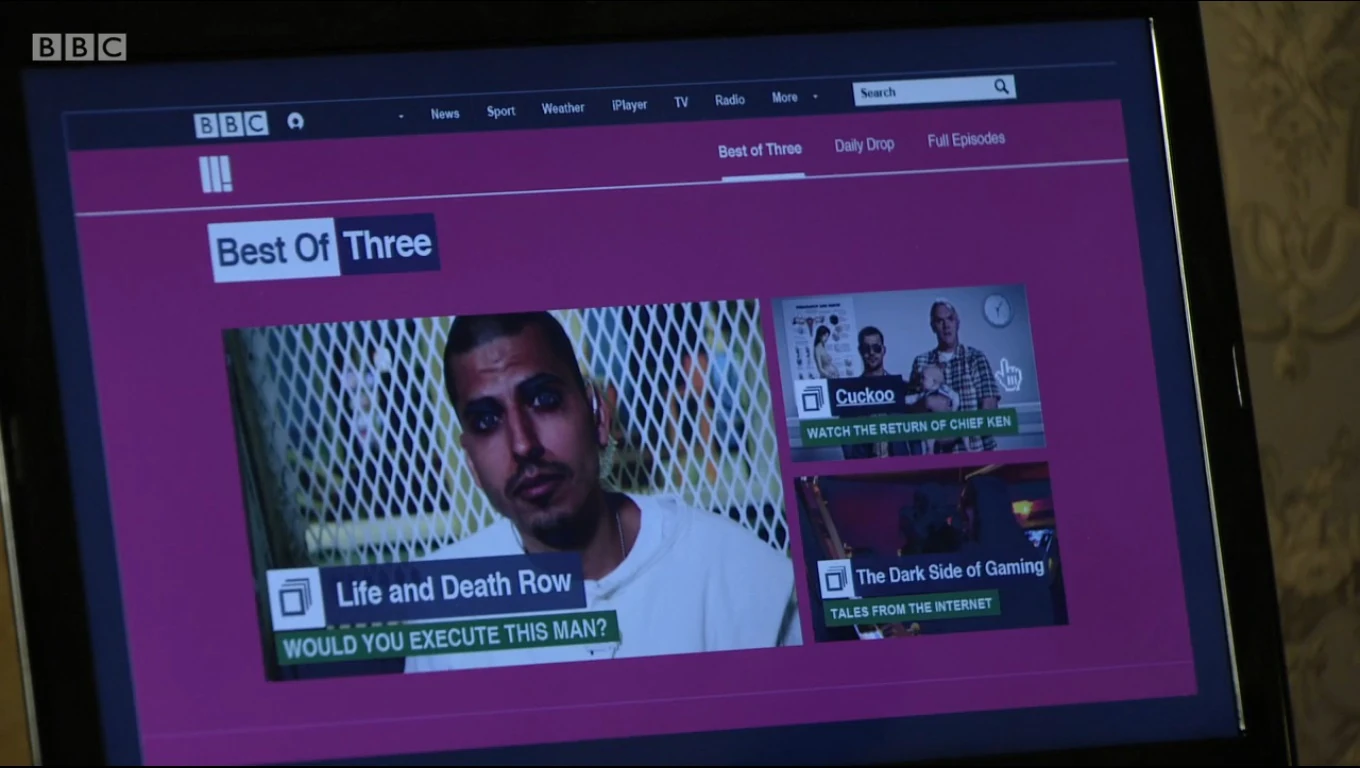Switch to the Full Episodes tab
The height and width of the screenshot is (768, 1360).
click(966, 140)
